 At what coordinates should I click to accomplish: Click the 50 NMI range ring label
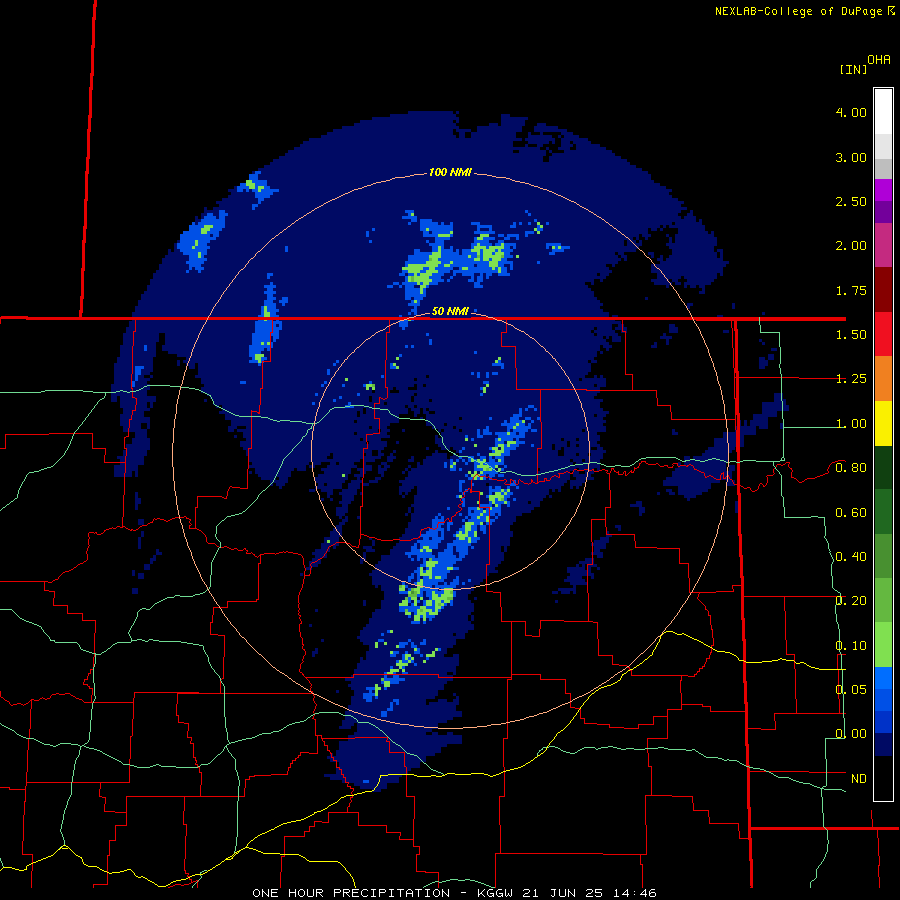pyautogui.click(x=450, y=312)
